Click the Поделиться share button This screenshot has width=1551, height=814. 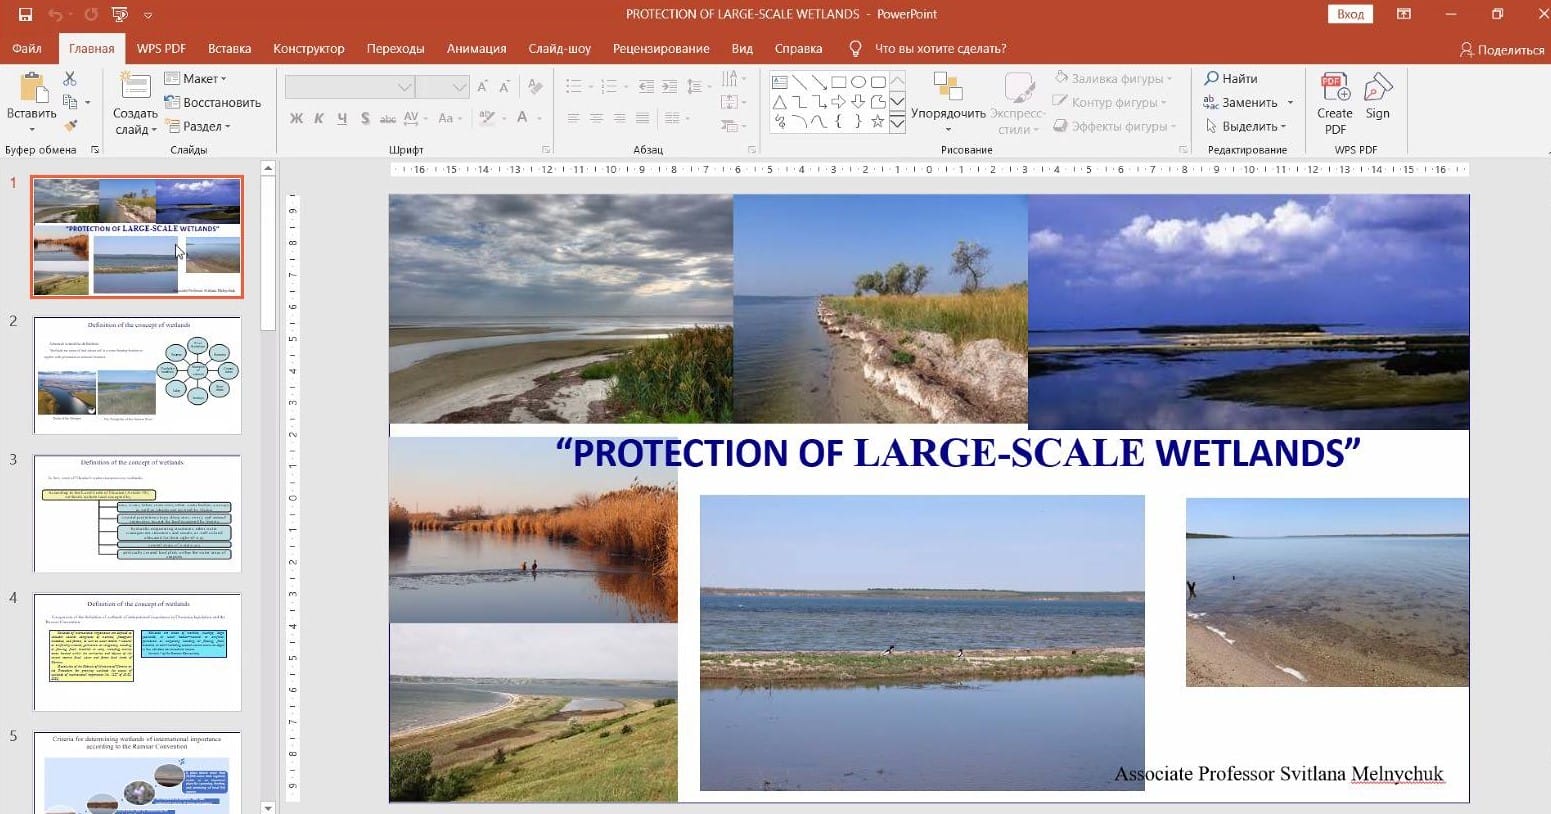pos(1501,49)
